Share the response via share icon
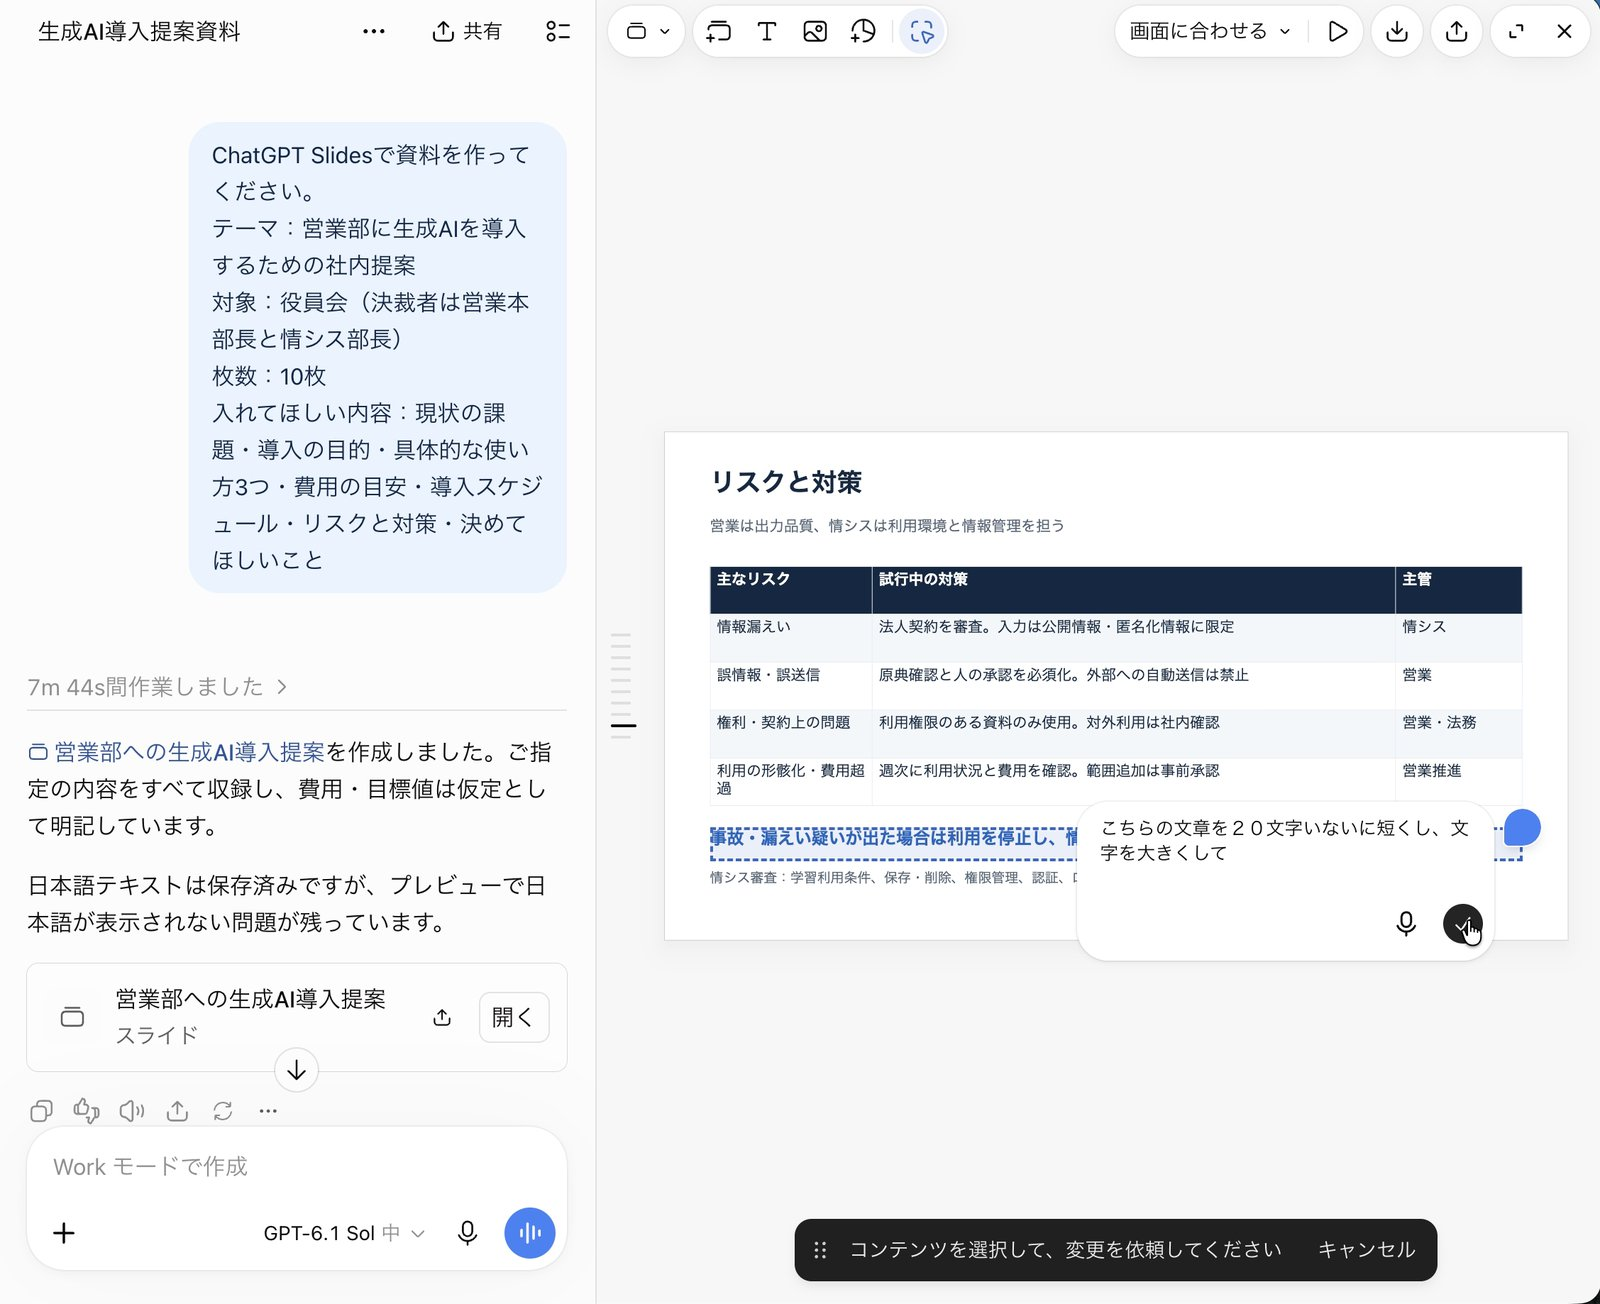 click(x=177, y=1111)
